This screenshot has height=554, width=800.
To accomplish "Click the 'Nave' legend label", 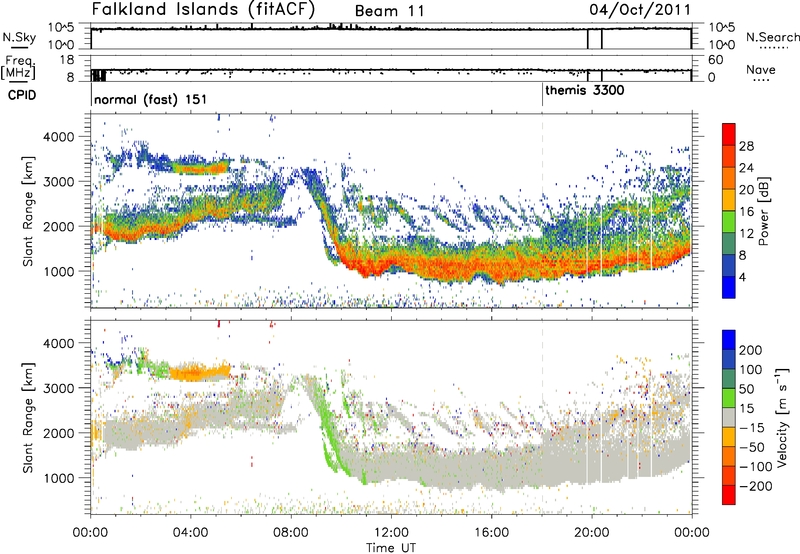I will 761,69.
